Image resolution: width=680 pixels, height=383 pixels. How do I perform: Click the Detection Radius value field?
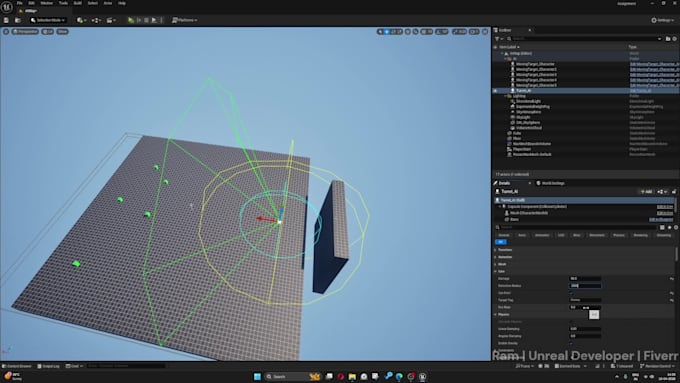[x=585, y=286]
